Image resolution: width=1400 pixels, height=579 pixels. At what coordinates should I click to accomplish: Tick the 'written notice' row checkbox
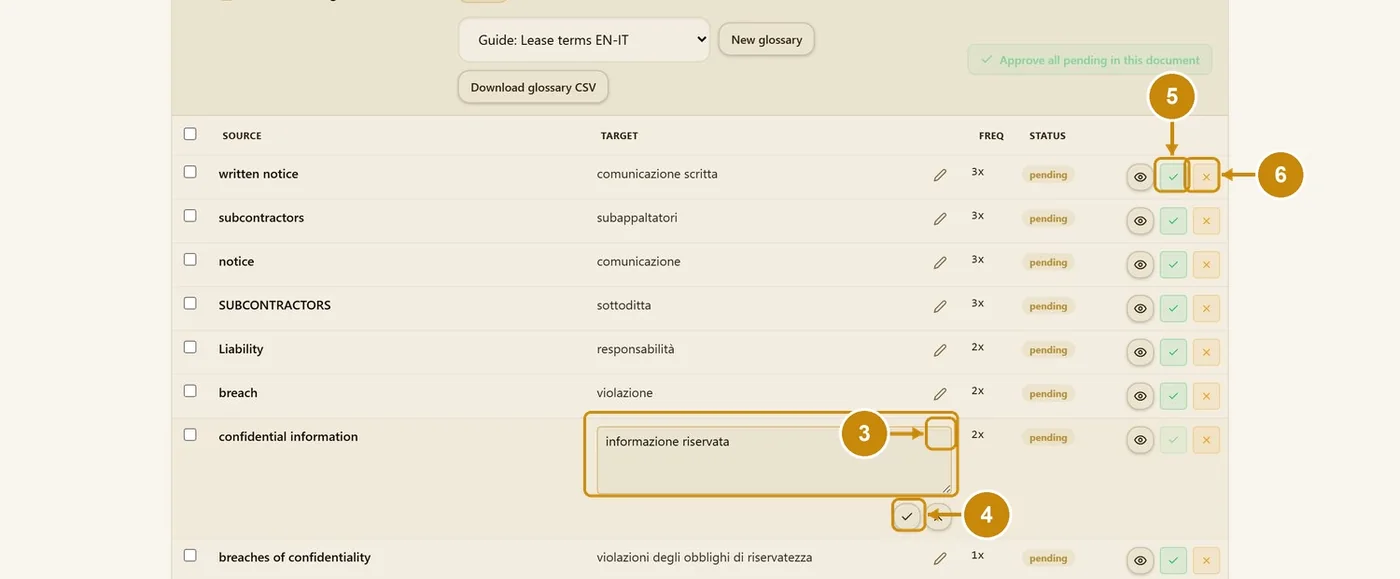pyautogui.click(x=190, y=172)
